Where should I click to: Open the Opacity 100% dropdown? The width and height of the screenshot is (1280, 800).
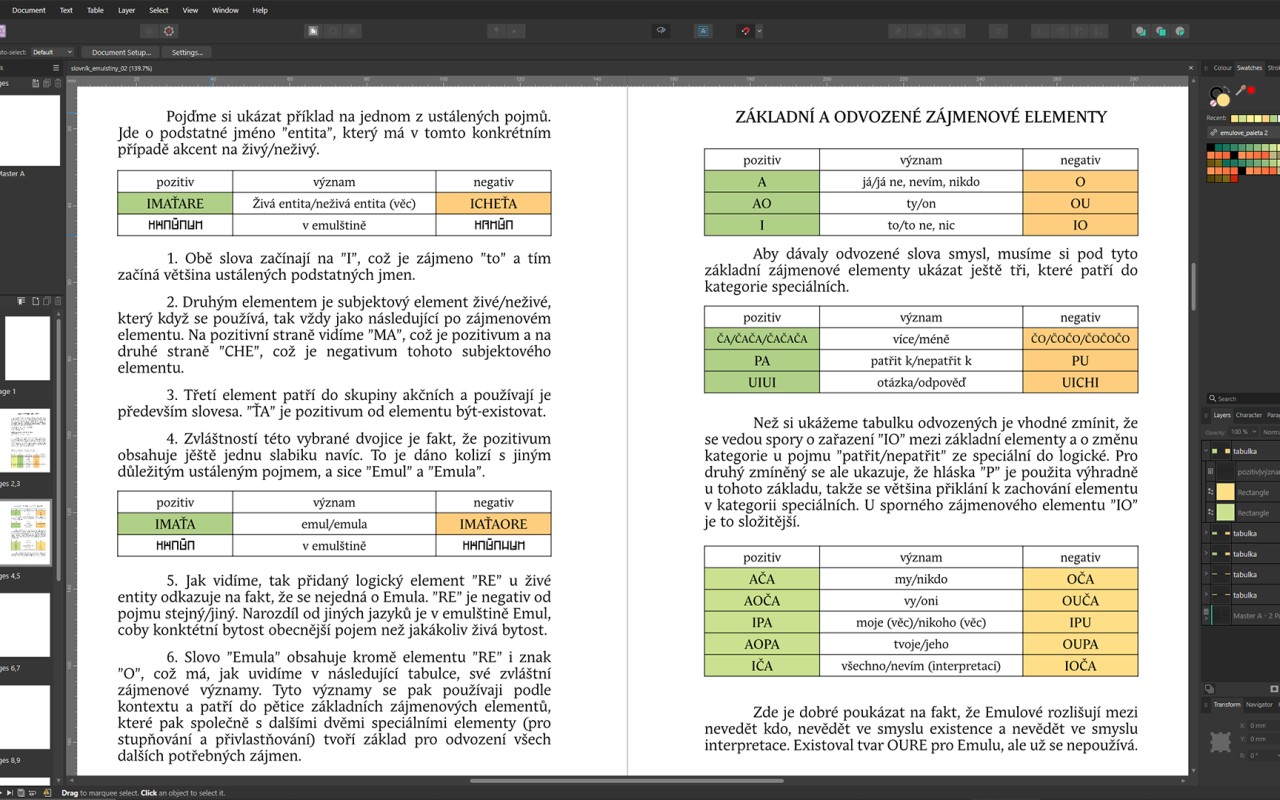pyautogui.click(x=1243, y=432)
